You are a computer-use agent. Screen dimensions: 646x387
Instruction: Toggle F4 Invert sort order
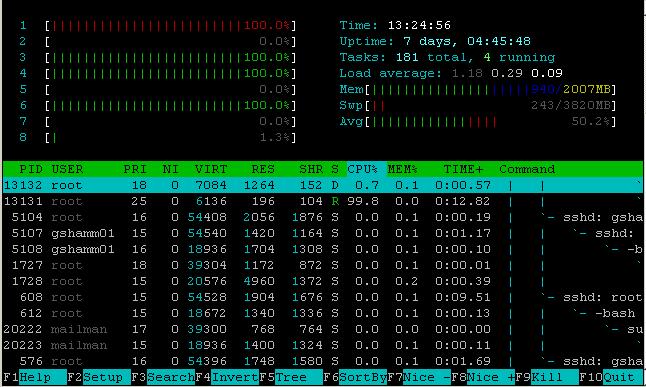coord(227,377)
